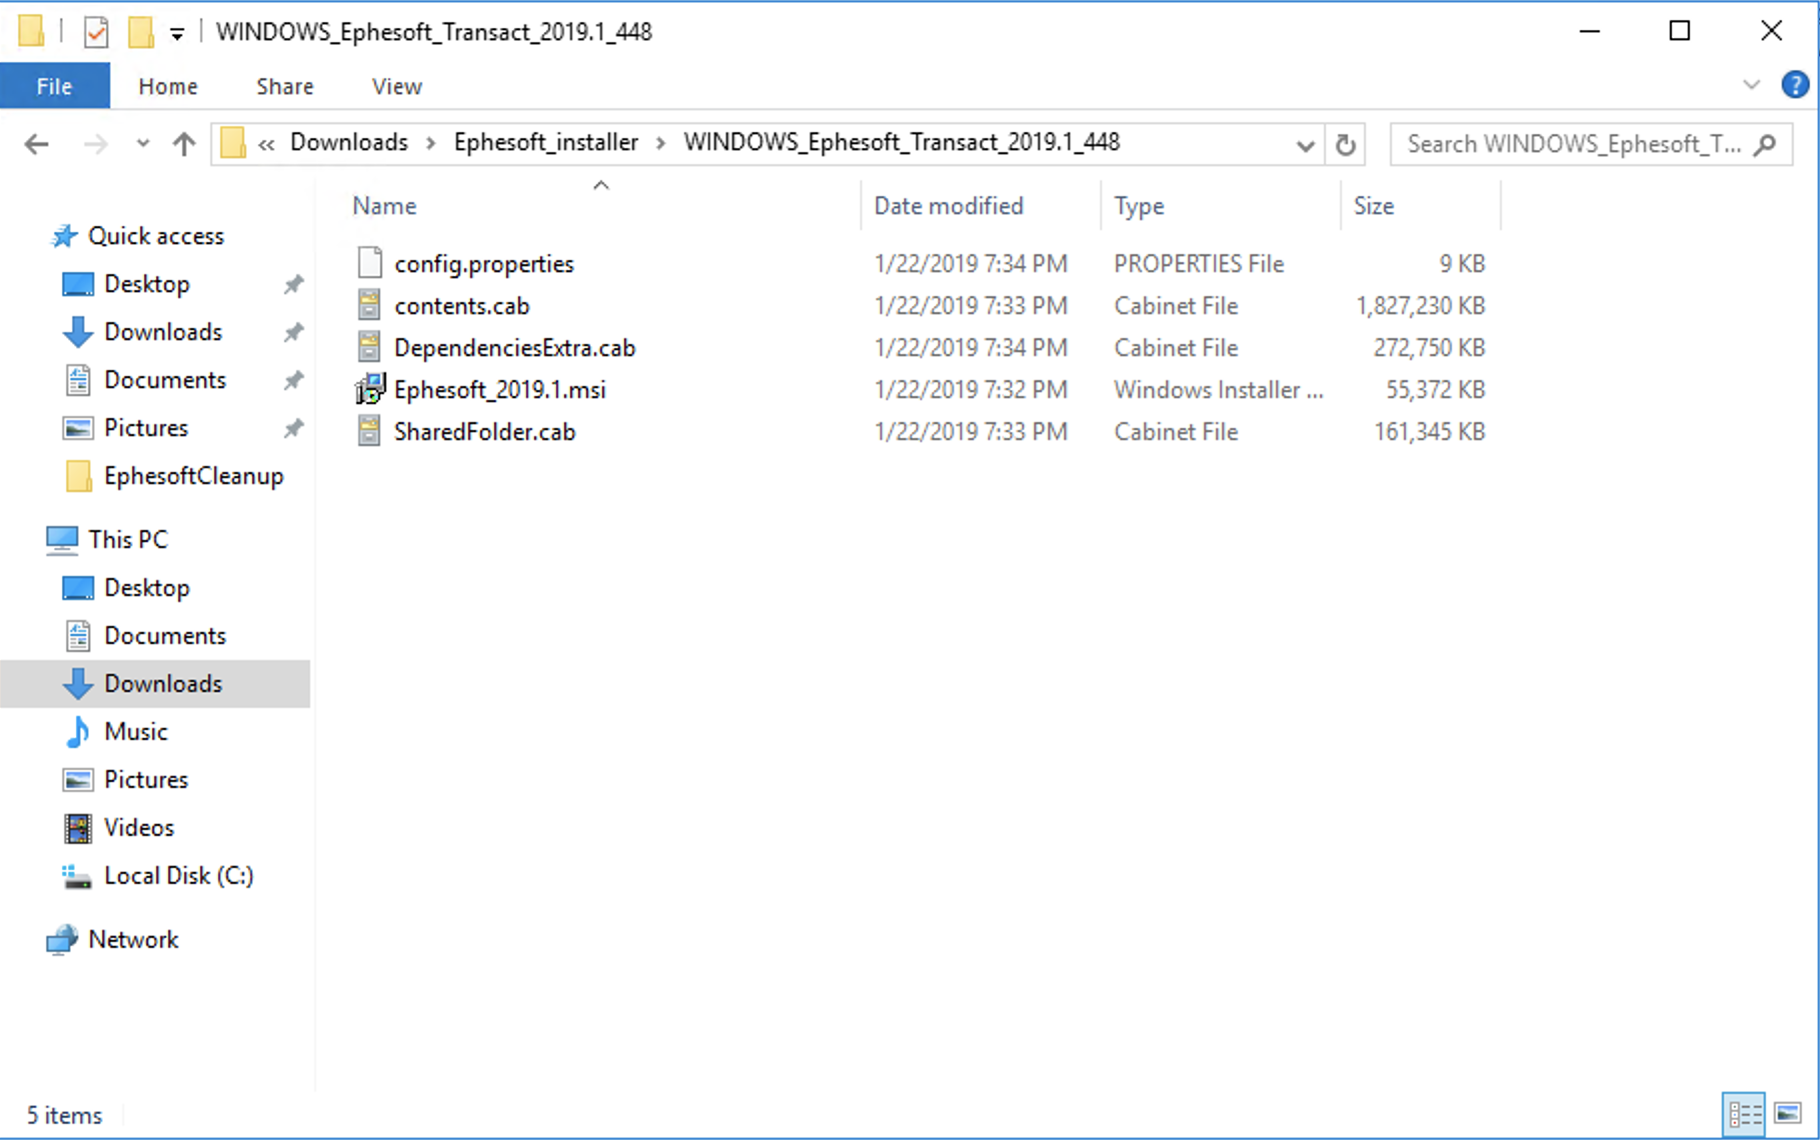The width and height of the screenshot is (1820, 1140).
Task: Open the File menu
Action: pyautogui.click(x=54, y=86)
